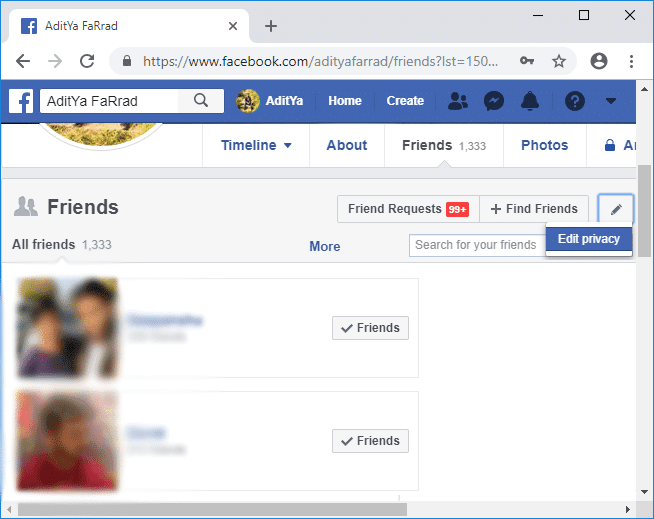Open the Notifications bell
This screenshot has height=519, width=654.
click(x=530, y=101)
